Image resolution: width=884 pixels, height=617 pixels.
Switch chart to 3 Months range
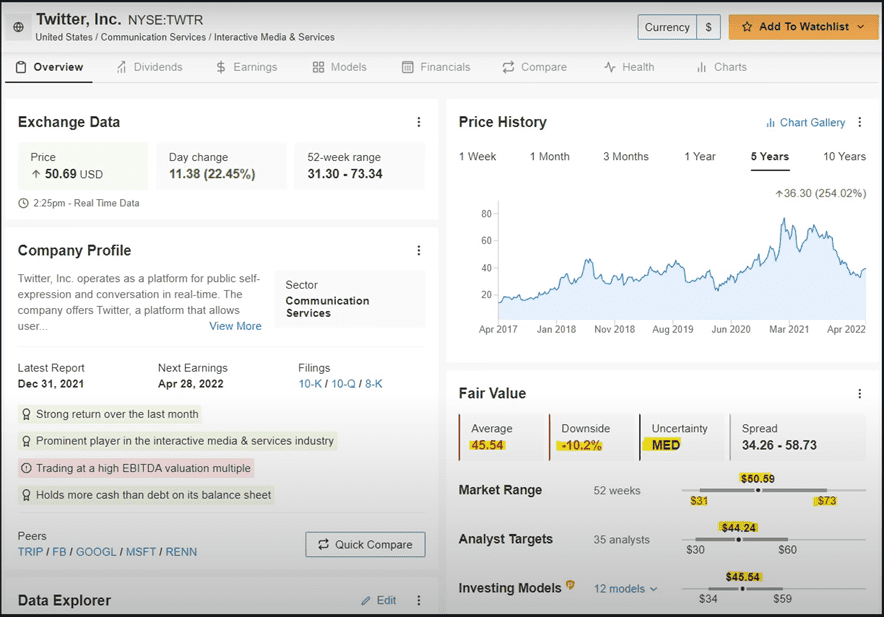tap(625, 157)
